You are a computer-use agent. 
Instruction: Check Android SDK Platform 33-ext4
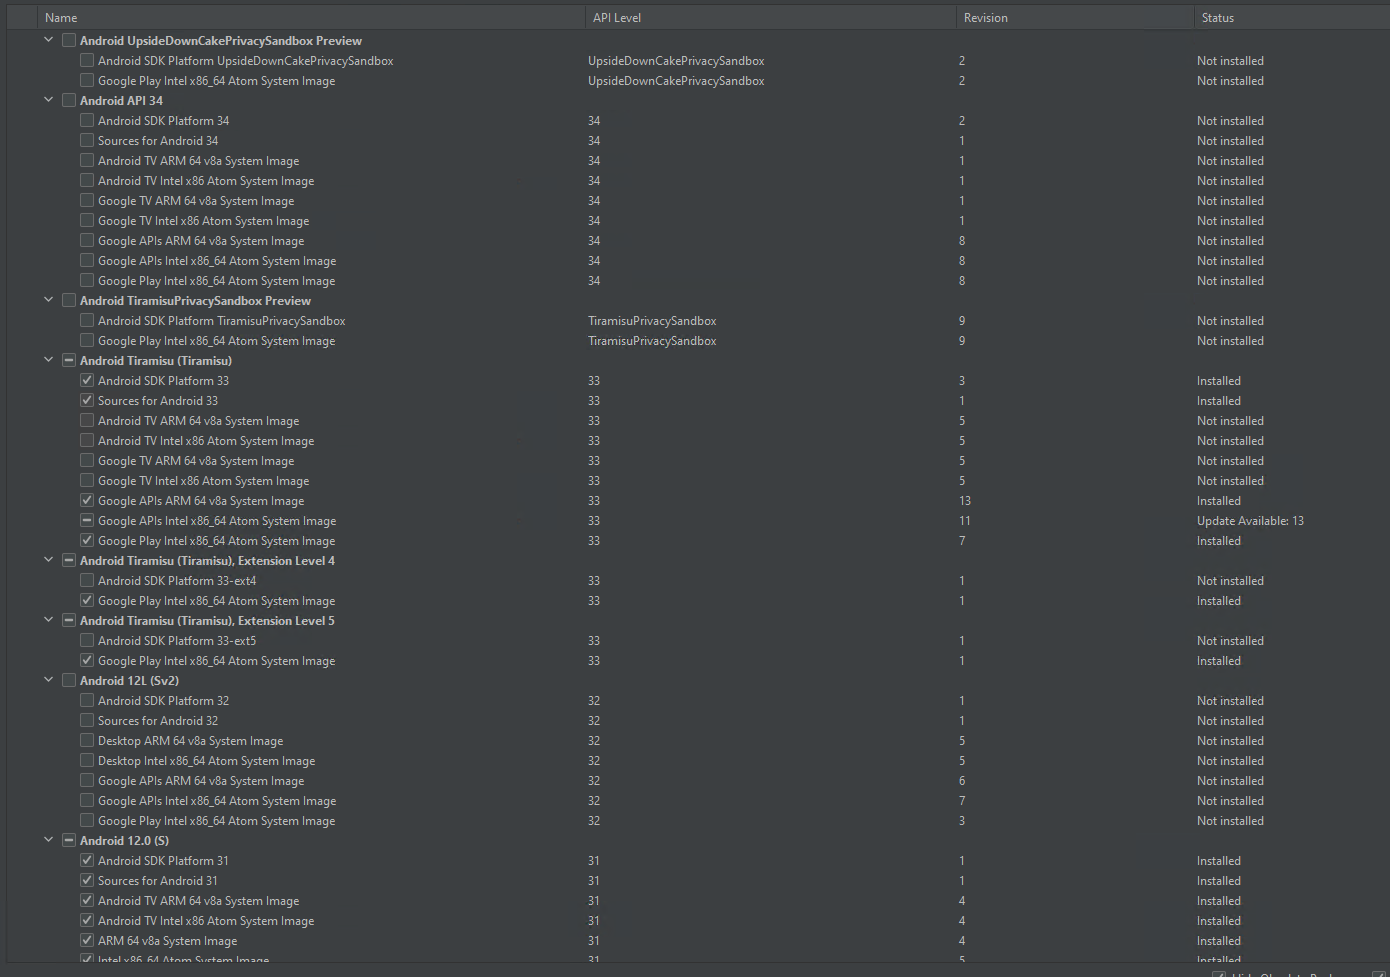(86, 579)
